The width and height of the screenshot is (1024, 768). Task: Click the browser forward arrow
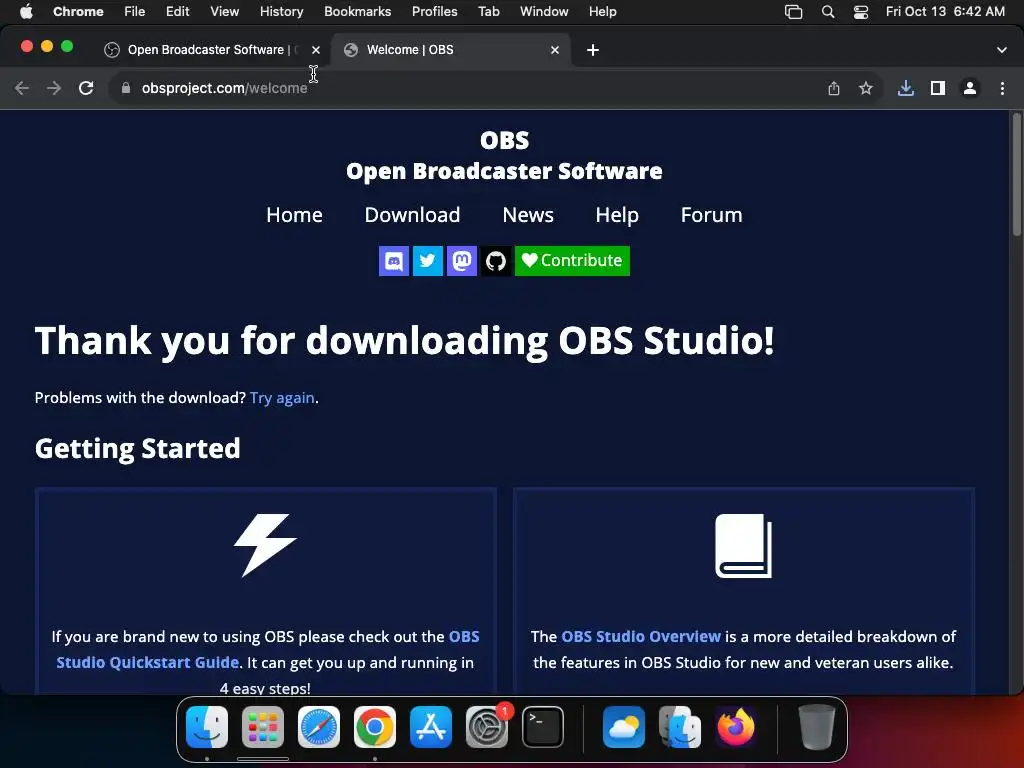(x=54, y=88)
